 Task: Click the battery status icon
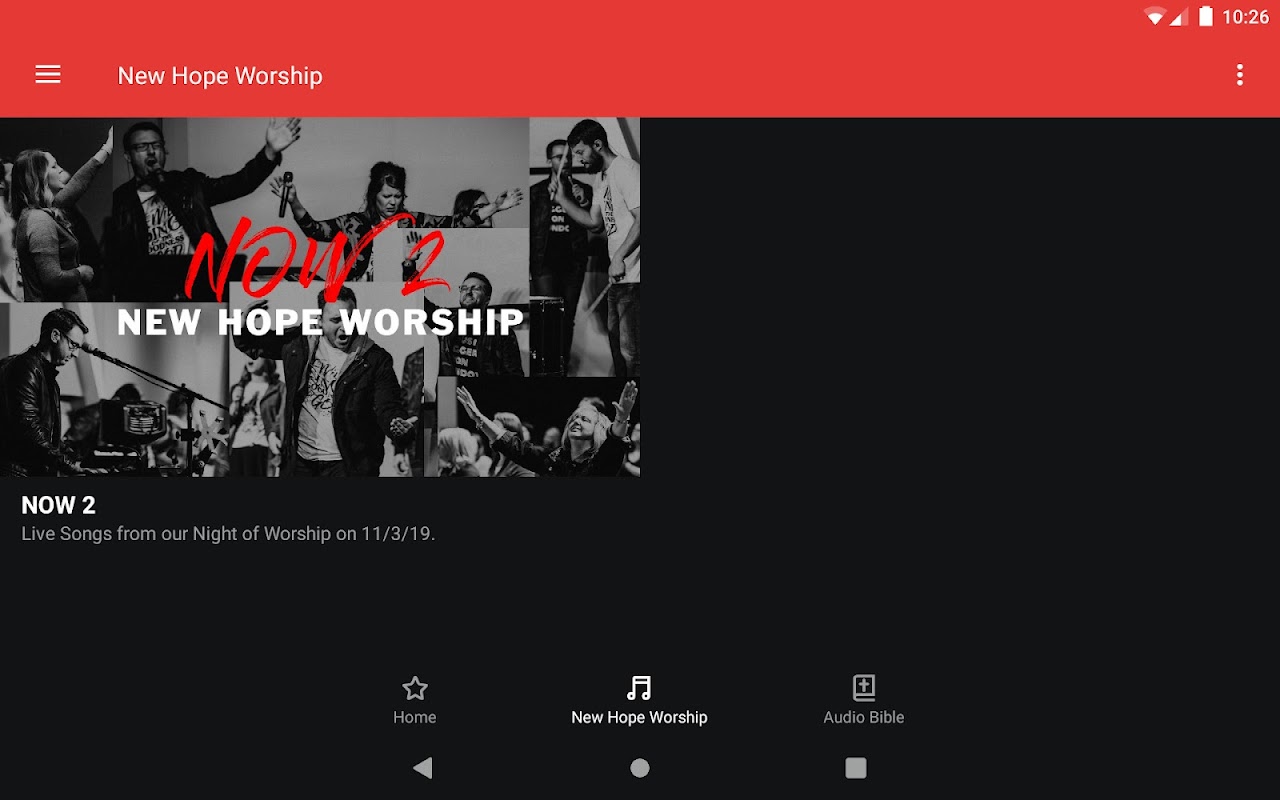(1206, 17)
